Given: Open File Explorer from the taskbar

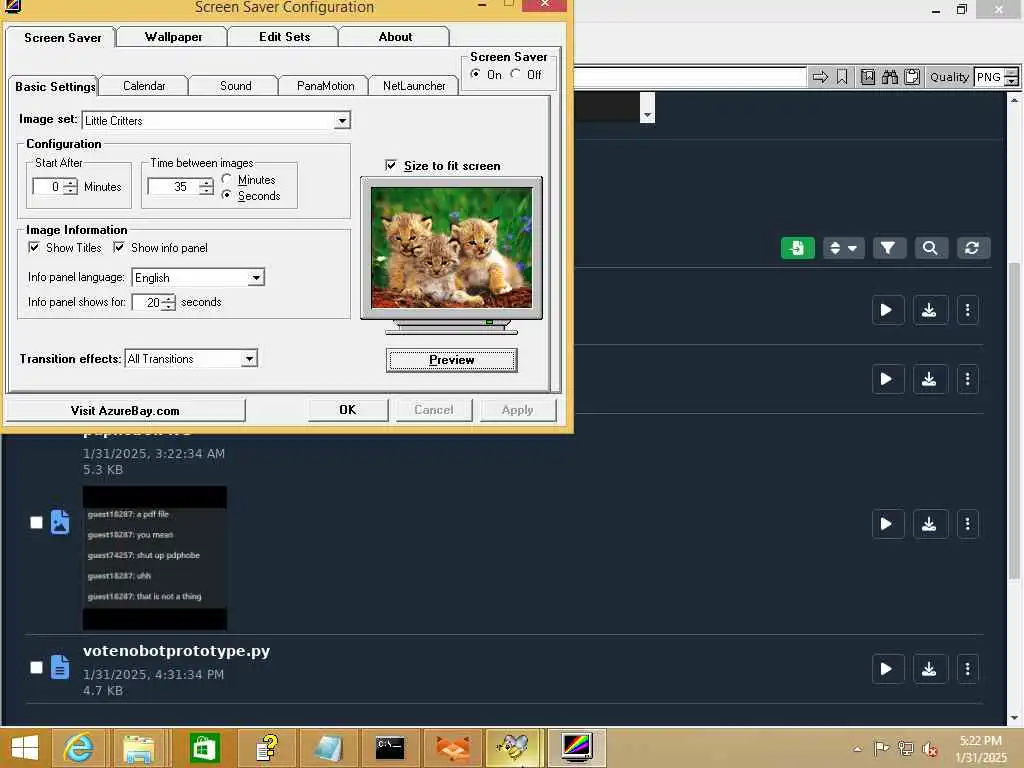Looking at the screenshot, I should point(138,748).
